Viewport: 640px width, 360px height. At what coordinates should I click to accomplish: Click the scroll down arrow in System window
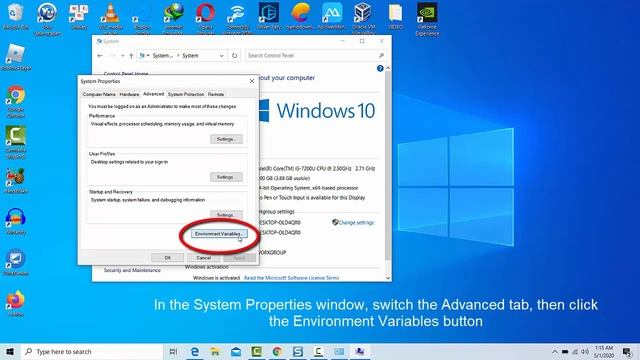click(x=388, y=278)
